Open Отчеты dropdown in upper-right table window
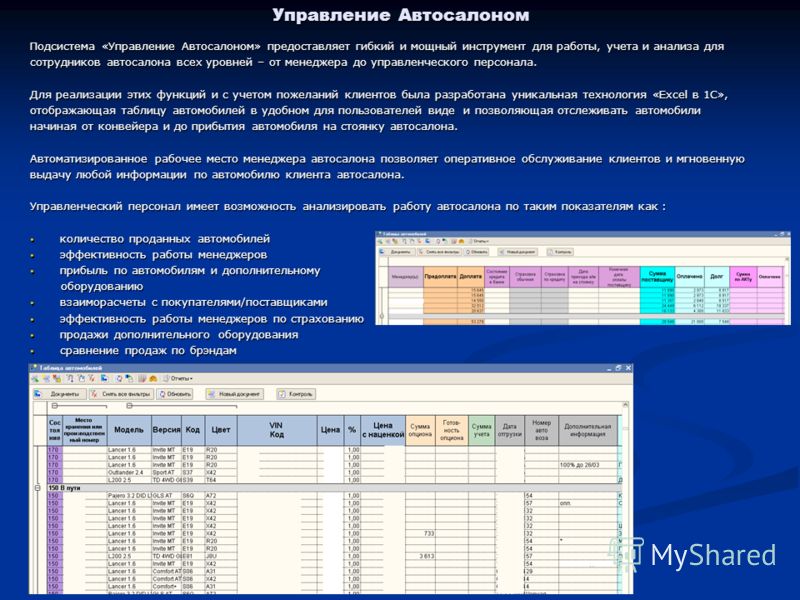Image resolution: width=800 pixels, height=600 pixels. pos(479,241)
